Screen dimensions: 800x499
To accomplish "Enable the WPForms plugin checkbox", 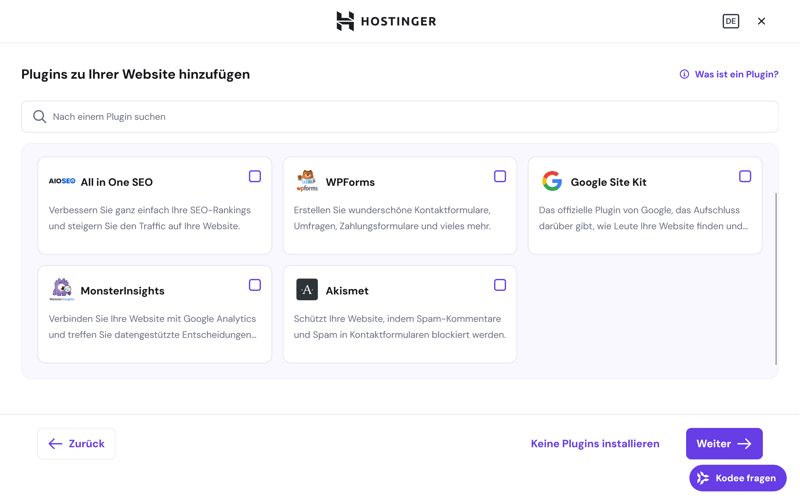I will pyautogui.click(x=500, y=176).
